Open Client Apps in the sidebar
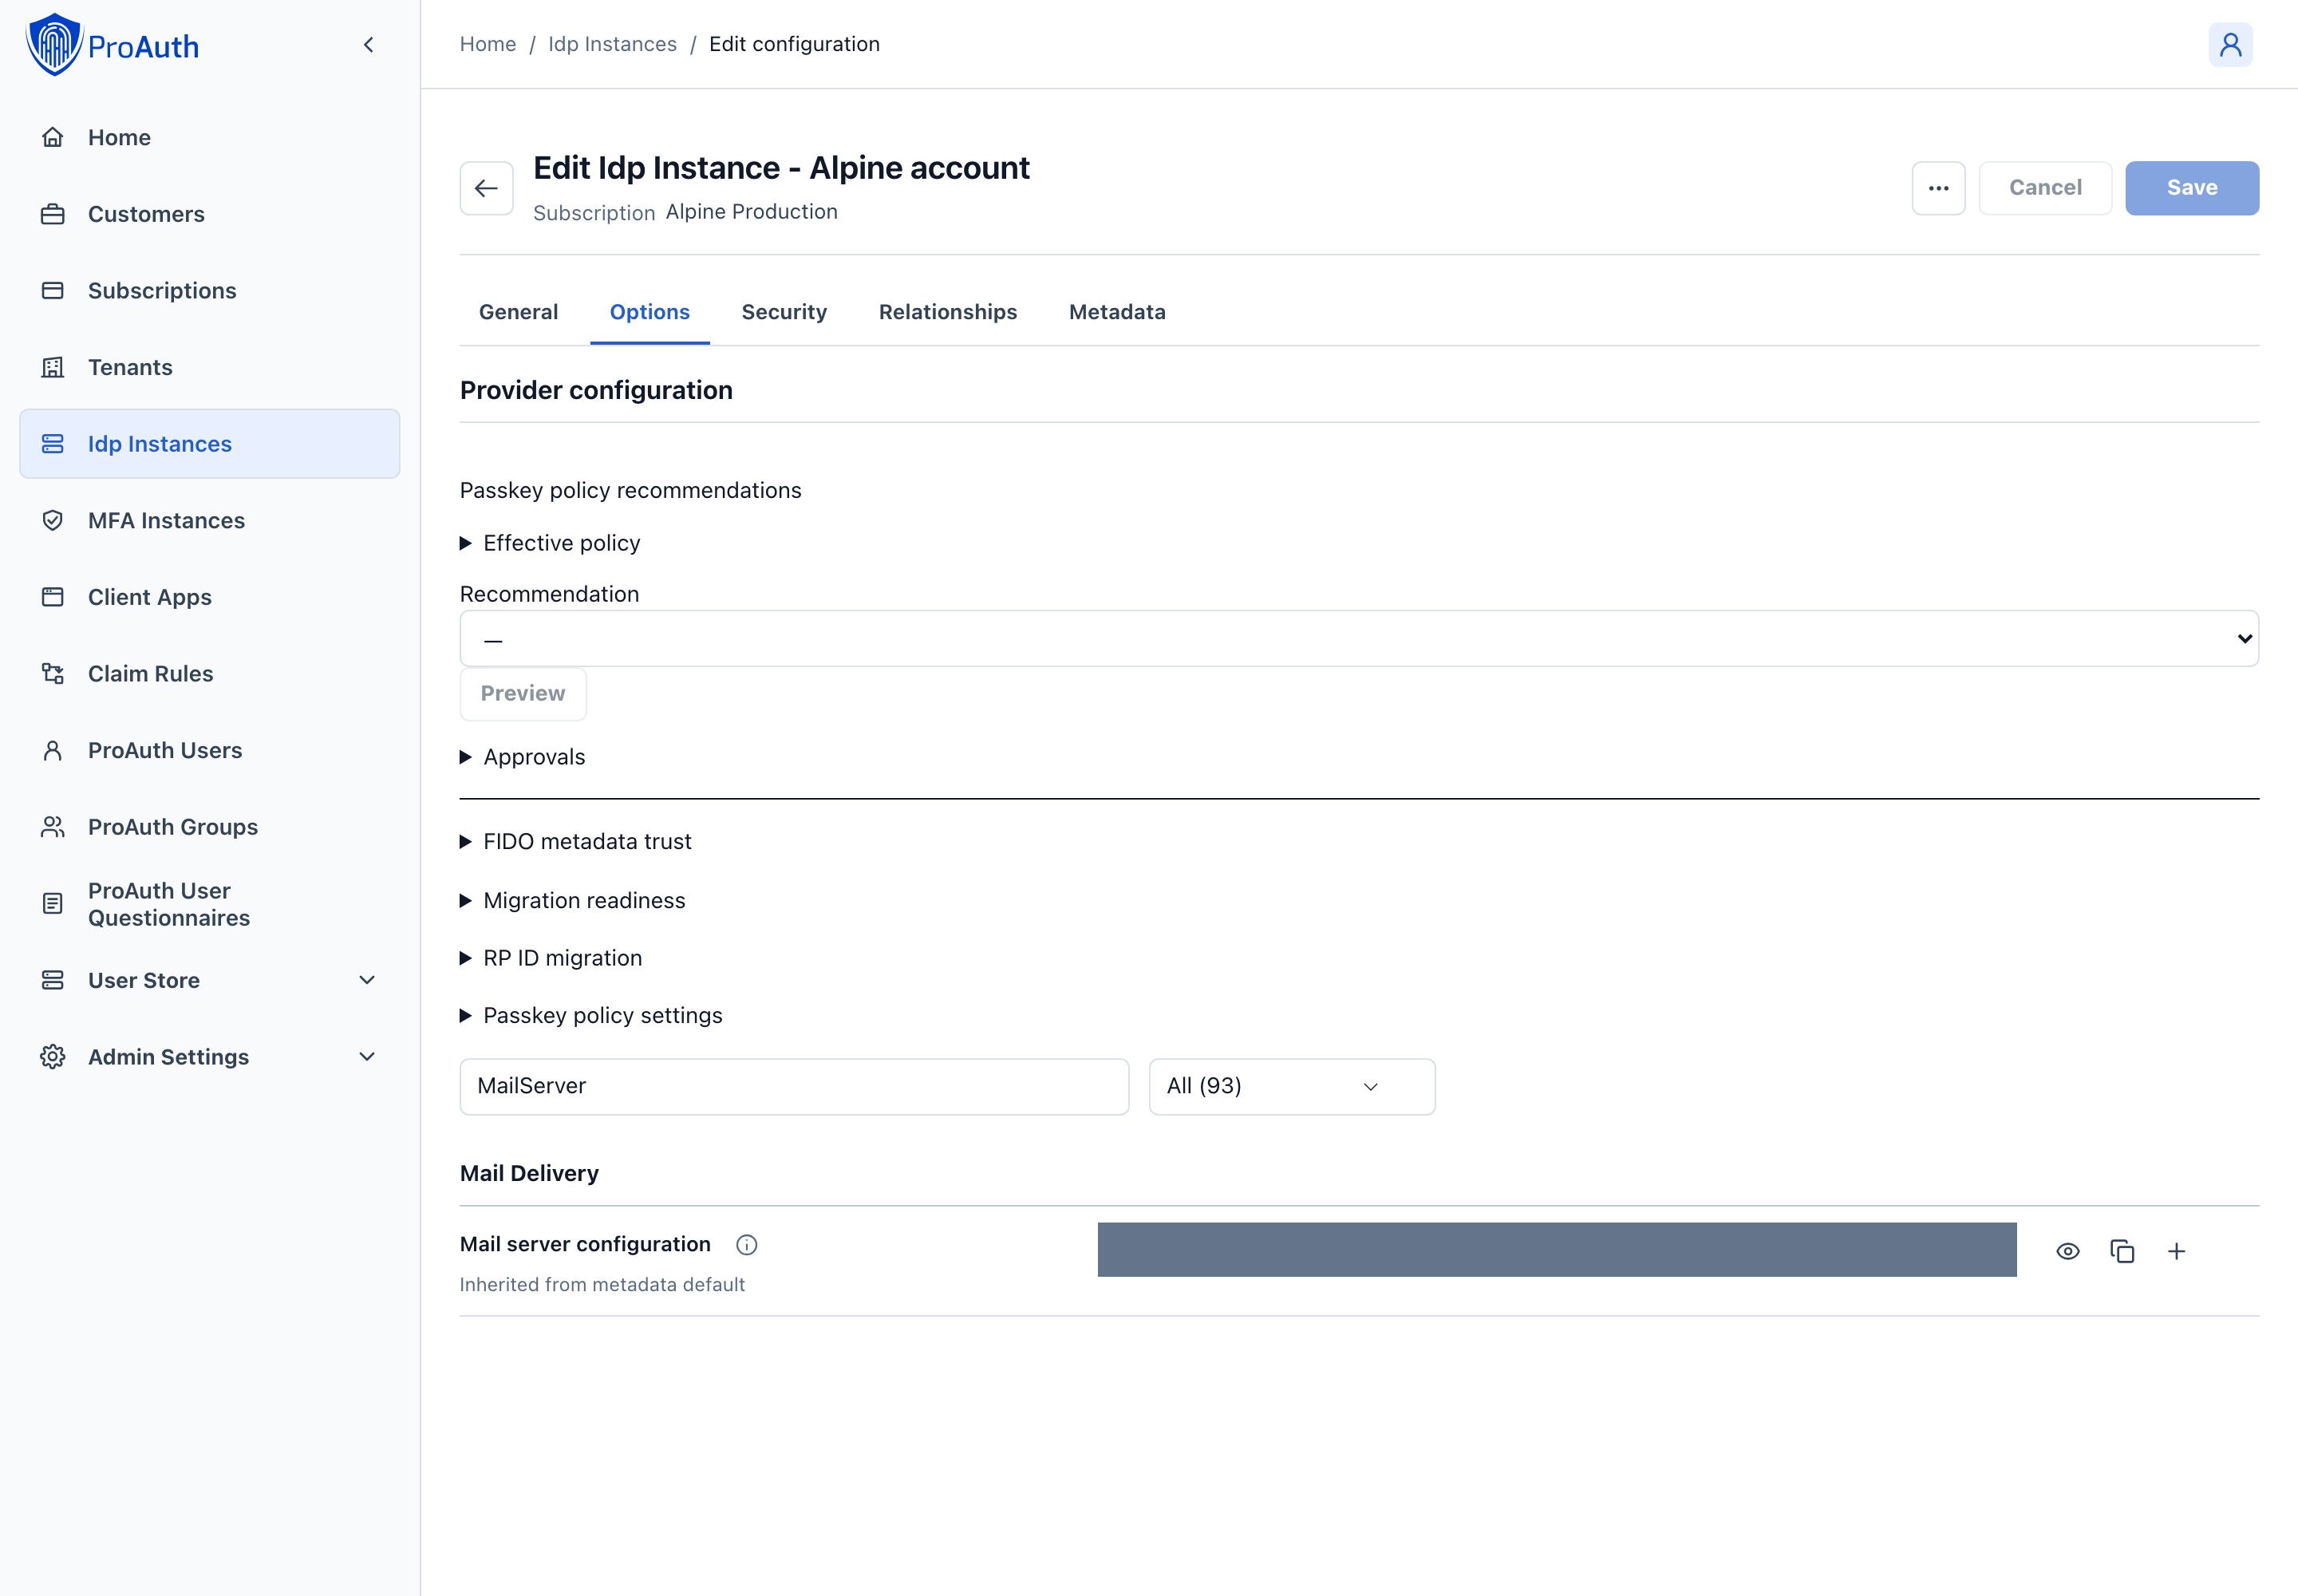Image resolution: width=2298 pixels, height=1596 pixels. [210, 597]
